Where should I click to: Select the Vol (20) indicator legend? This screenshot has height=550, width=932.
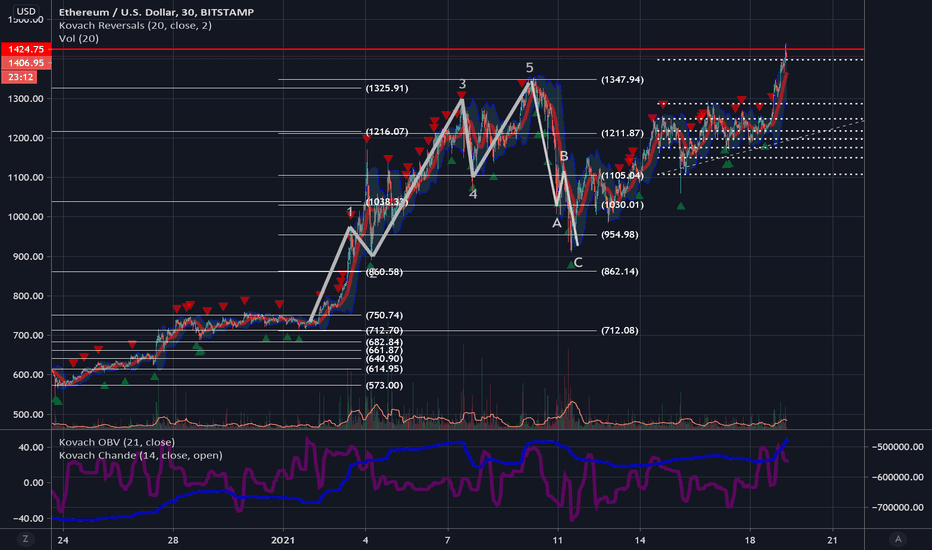[79, 38]
